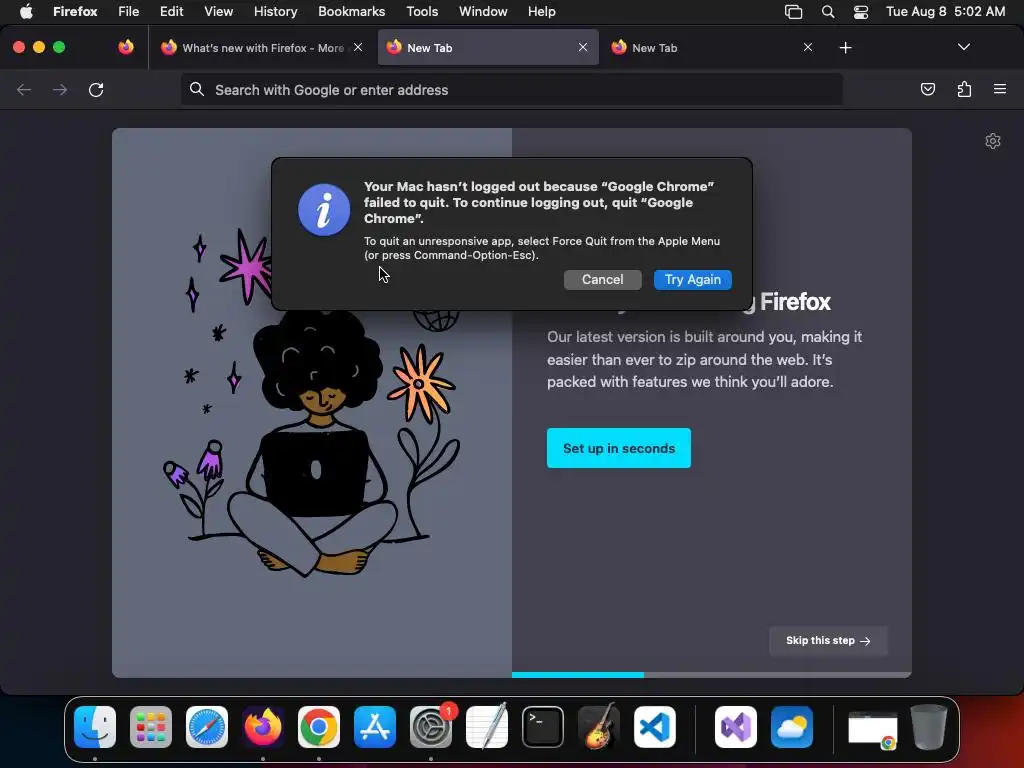Skip this step in Firefox onboarding
1024x768 pixels.
[x=827, y=641]
